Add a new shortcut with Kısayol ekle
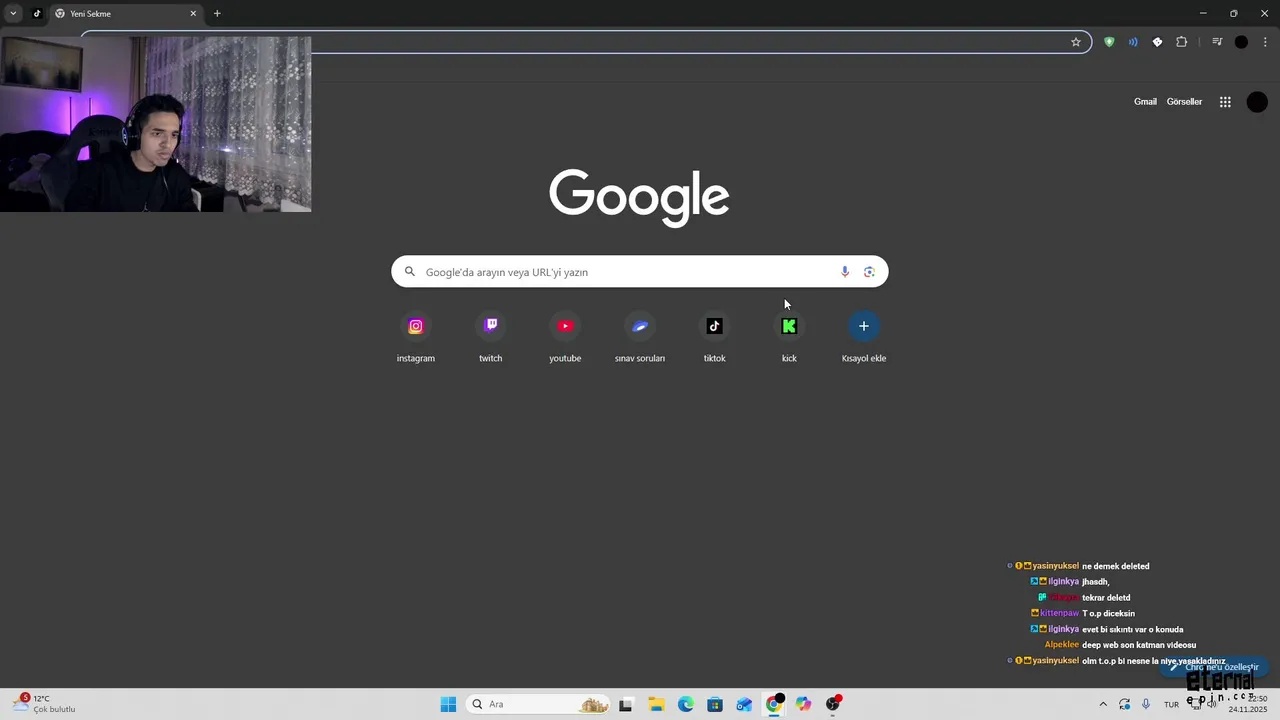This screenshot has width=1280, height=720. (864, 337)
